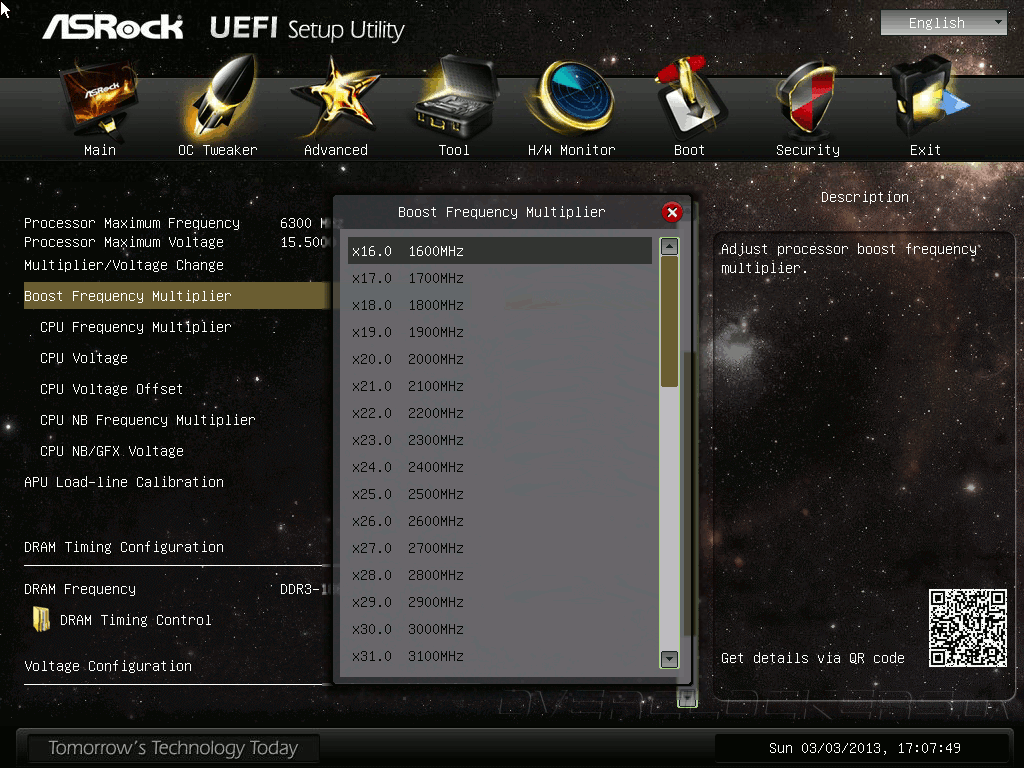Viewport: 1024px width, 768px height.
Task: Select the CPU NB Frequency Multiplier setting
Action: [148, 420]
